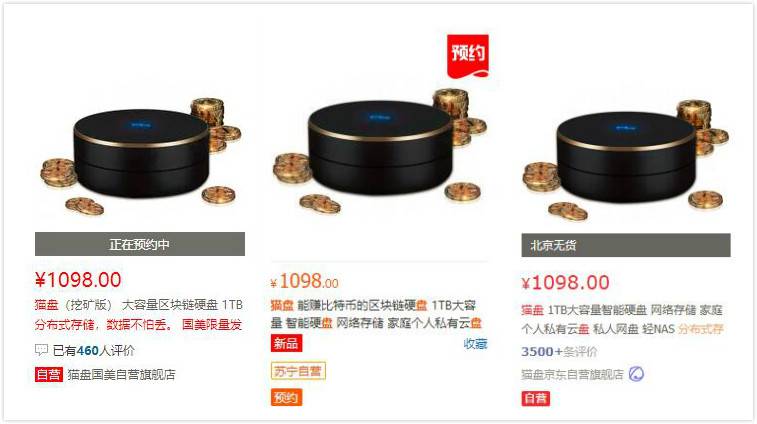The height and width of the screenshot is (424, 757).
Task: Click the comment bubble icon beside 已有460人评价
Action: [42, 350]
